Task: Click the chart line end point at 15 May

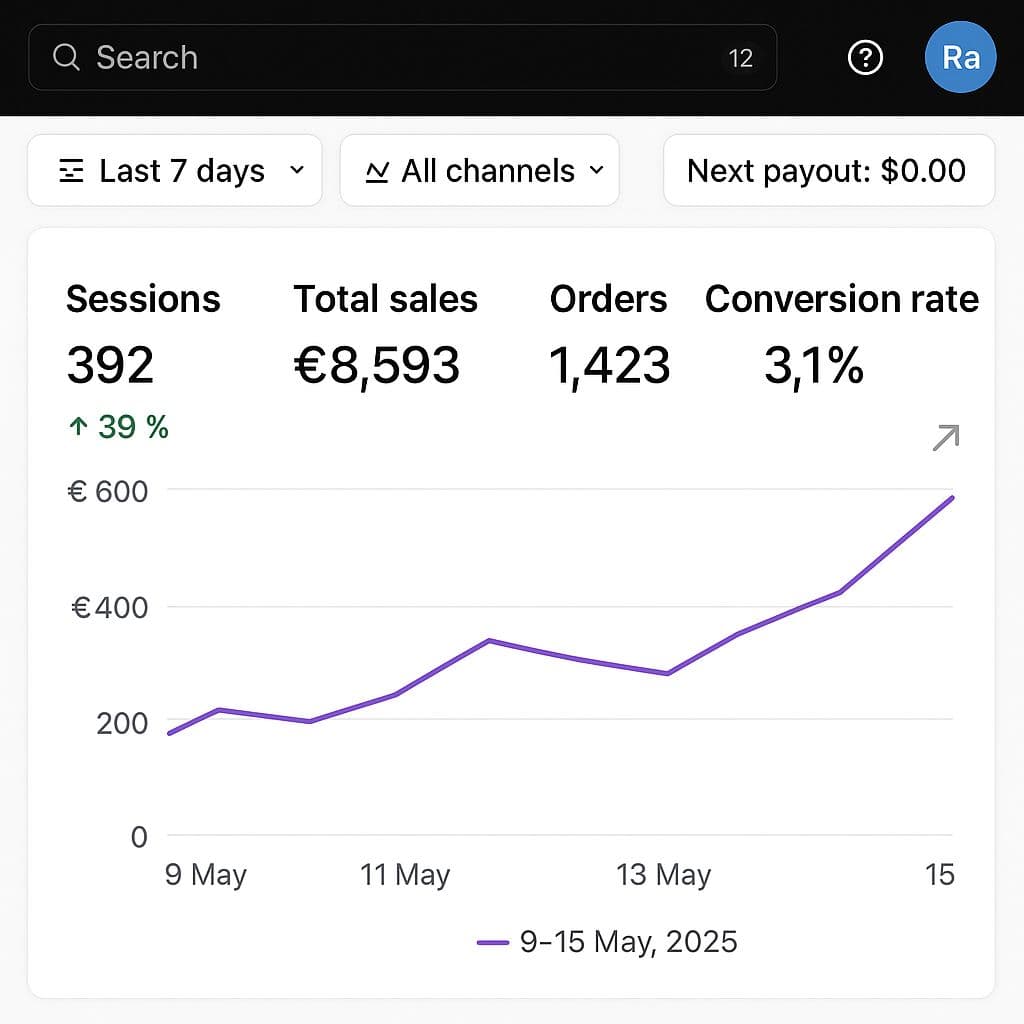Action: 952,498
